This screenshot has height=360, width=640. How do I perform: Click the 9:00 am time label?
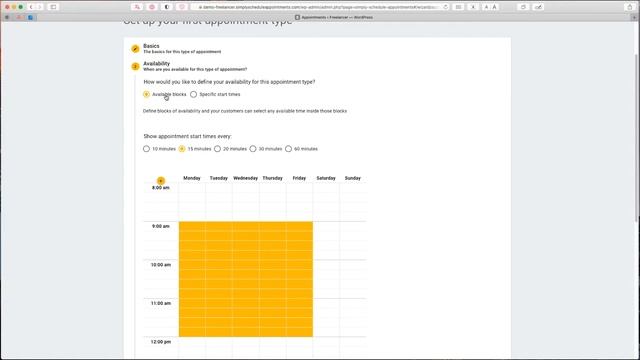pyautogui.click(x=161, y=226)
